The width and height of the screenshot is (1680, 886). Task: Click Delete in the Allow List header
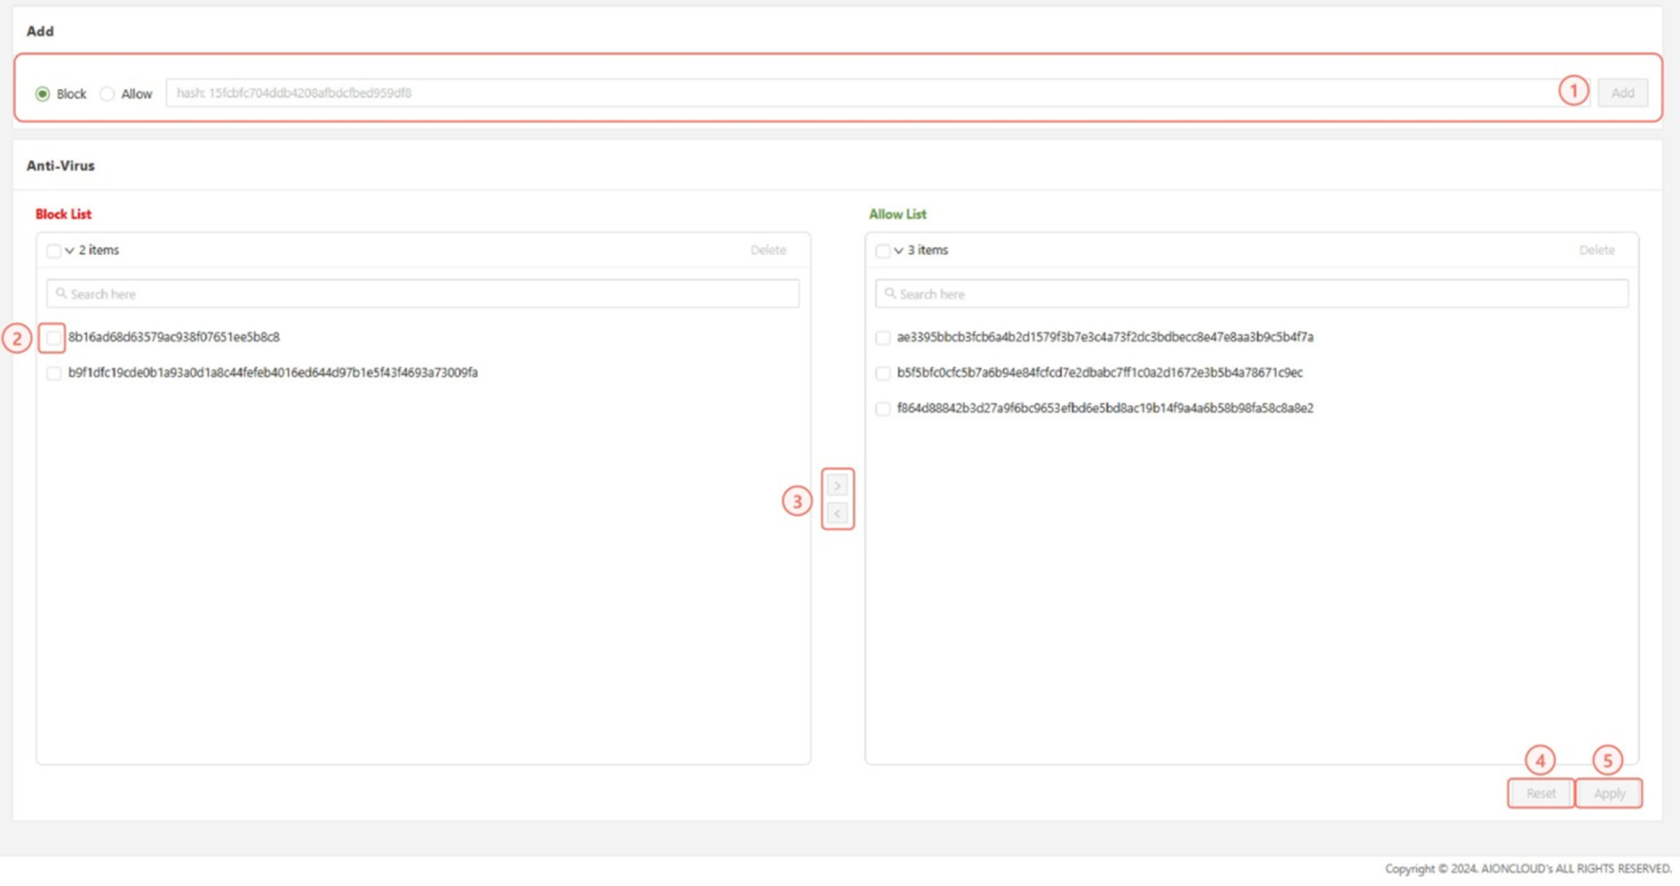[x=1596, y=250]
